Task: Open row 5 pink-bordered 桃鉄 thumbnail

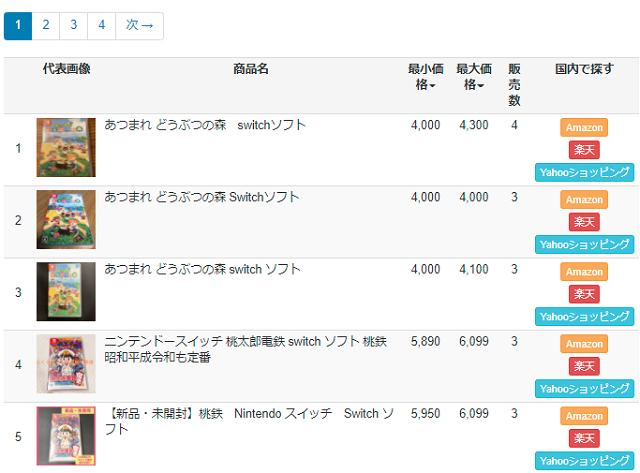Action: (66, 436)
